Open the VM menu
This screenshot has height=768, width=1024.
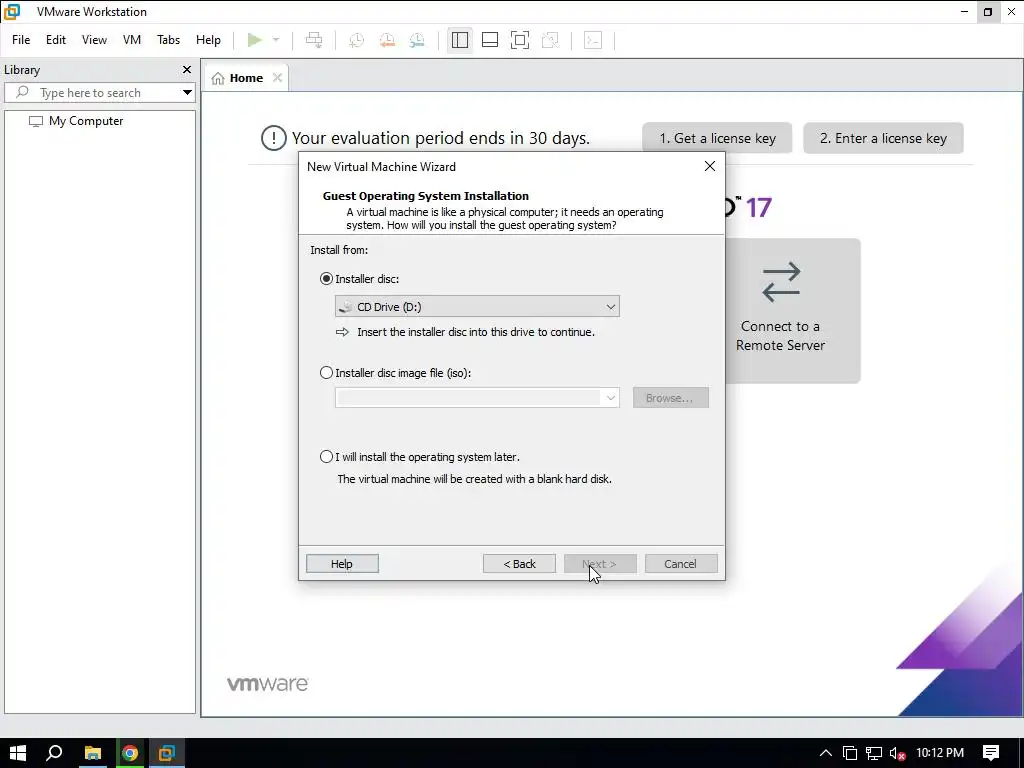point(132,40)
